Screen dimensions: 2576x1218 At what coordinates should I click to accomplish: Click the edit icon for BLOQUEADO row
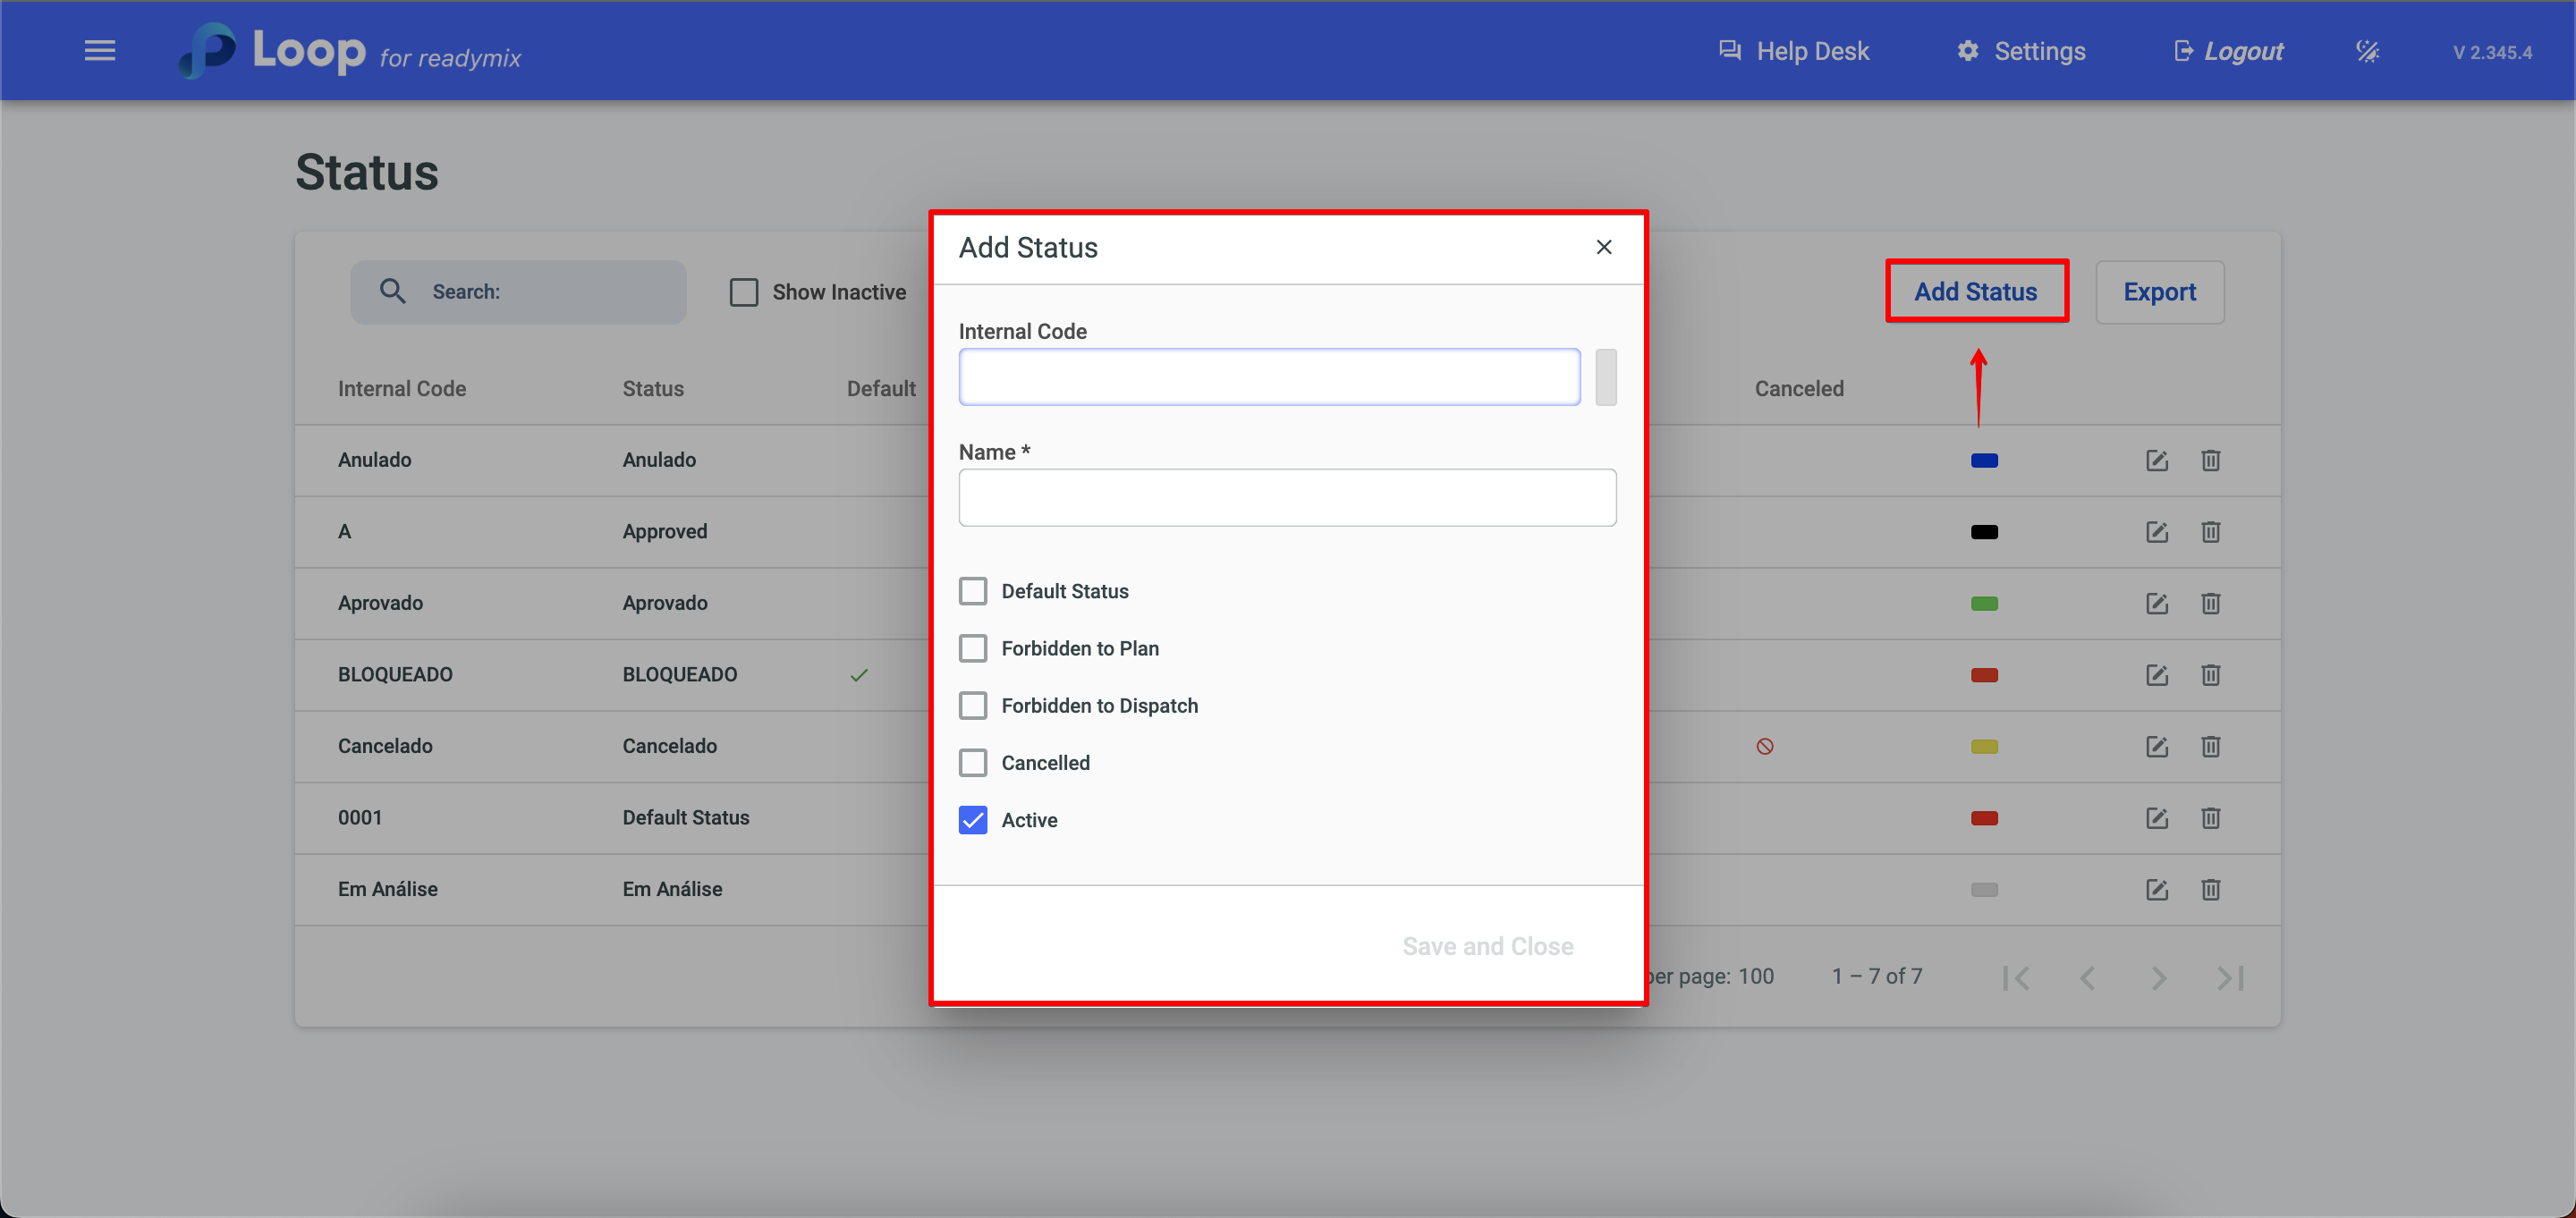pos(2156,675)
